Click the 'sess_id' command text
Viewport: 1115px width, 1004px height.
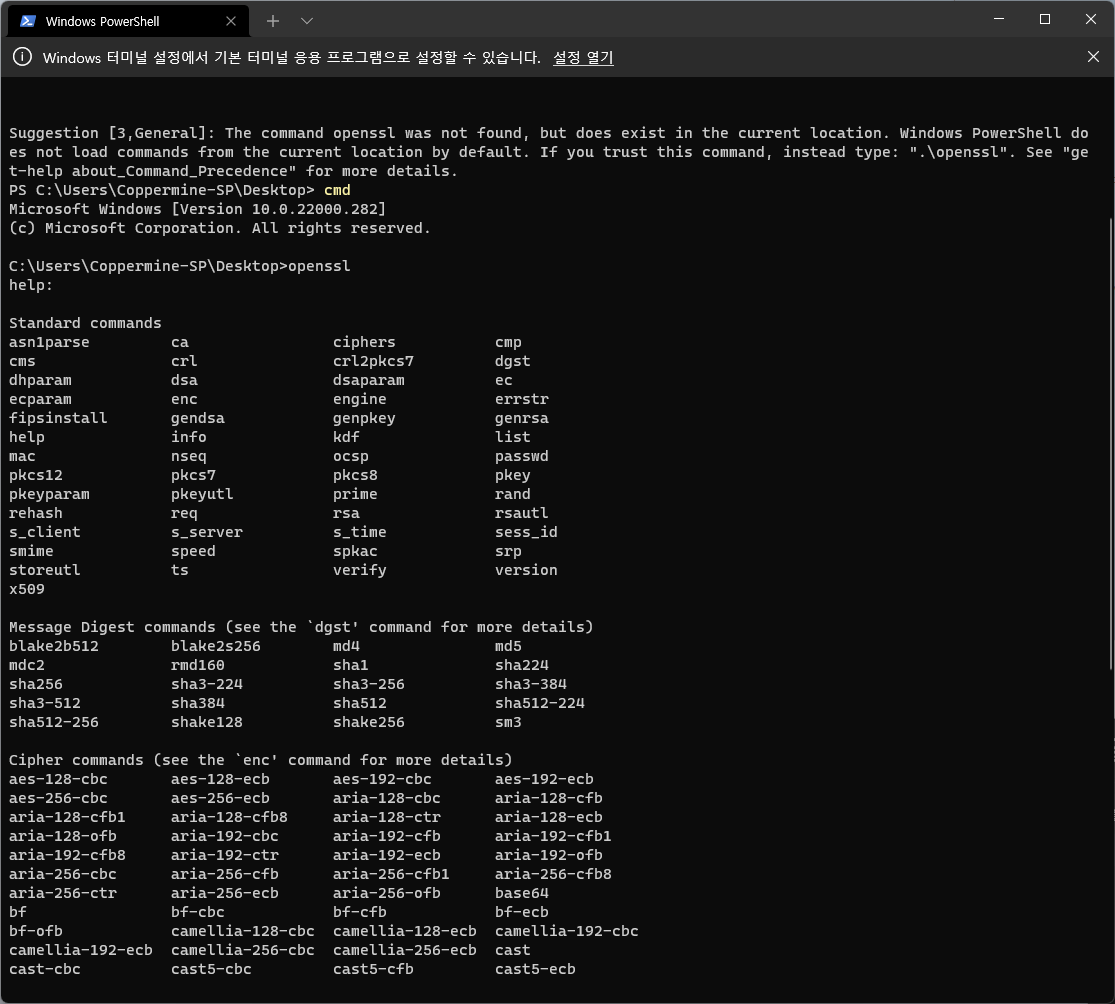coord(526,532)
